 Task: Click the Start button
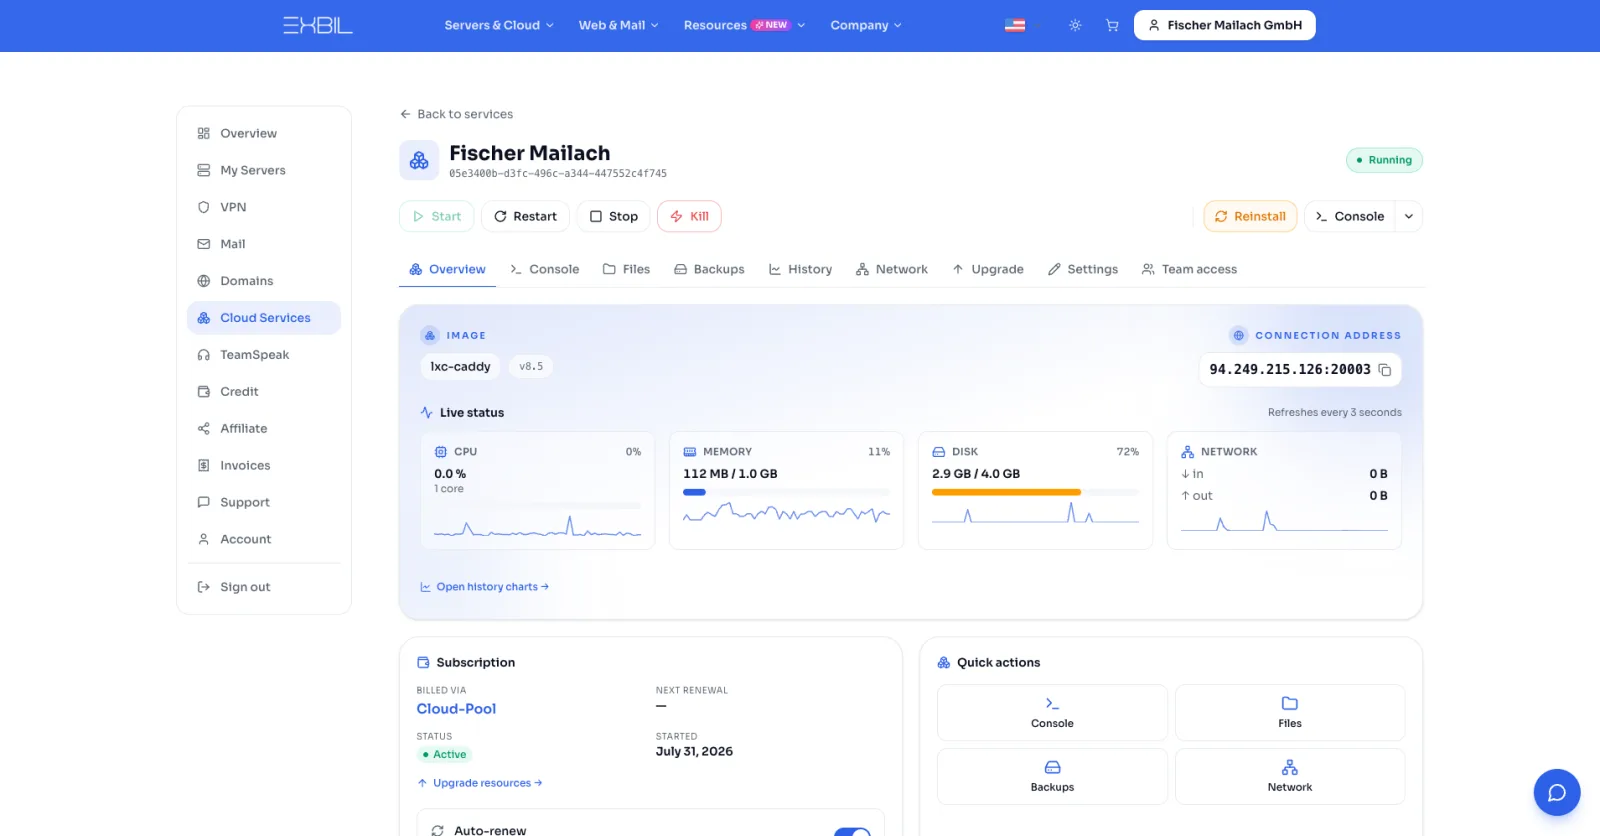pyautogui.click(x=437, y=216)
